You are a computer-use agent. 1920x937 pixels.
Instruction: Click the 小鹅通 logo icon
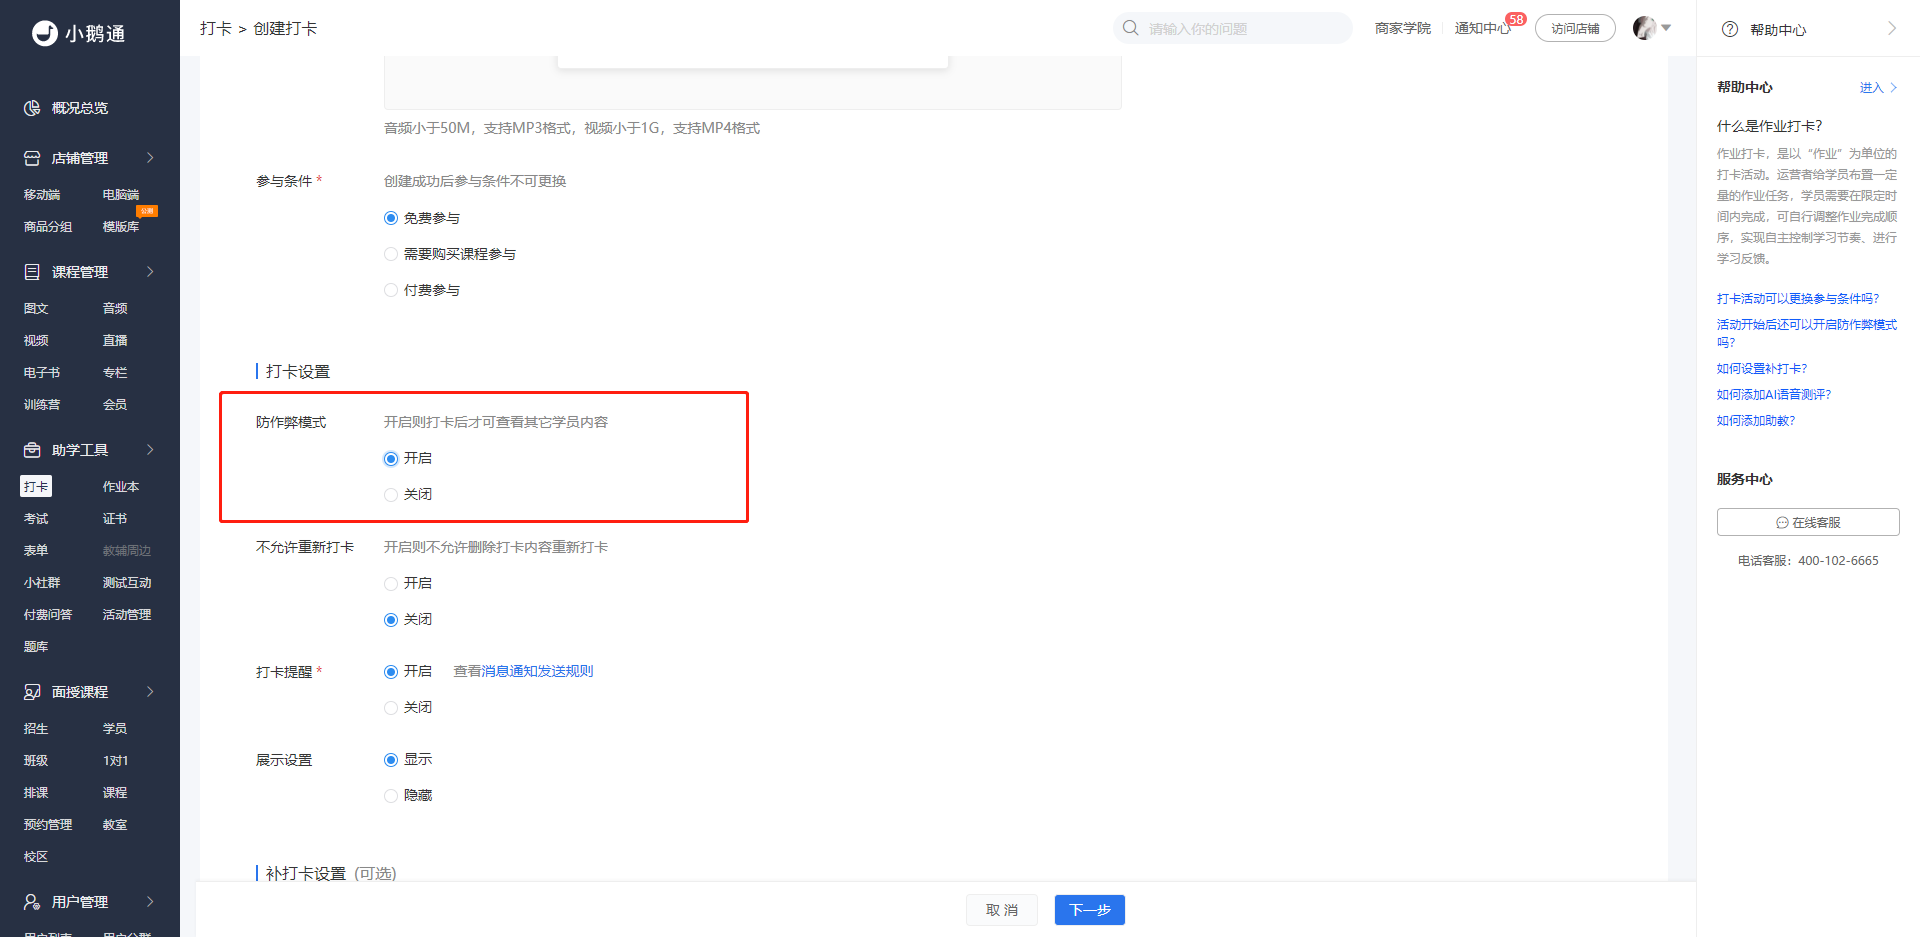(x=45, y=33)
